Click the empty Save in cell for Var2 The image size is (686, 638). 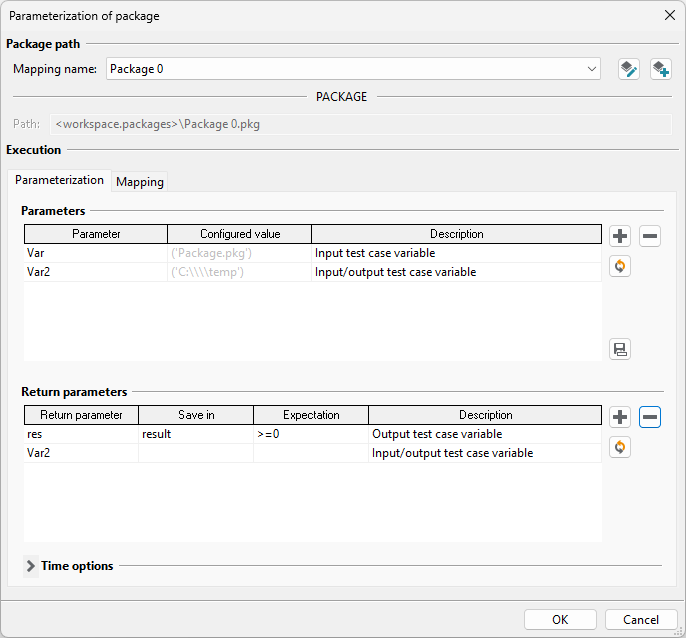tap(196, 453)
